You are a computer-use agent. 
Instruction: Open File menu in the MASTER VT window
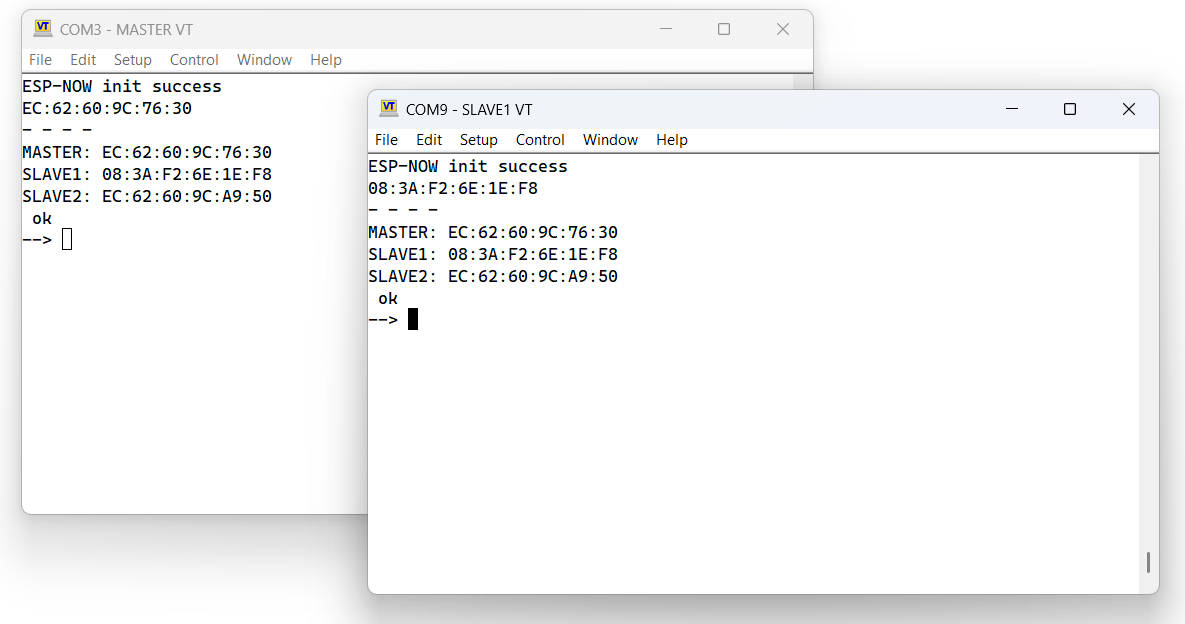click(40, 60)
